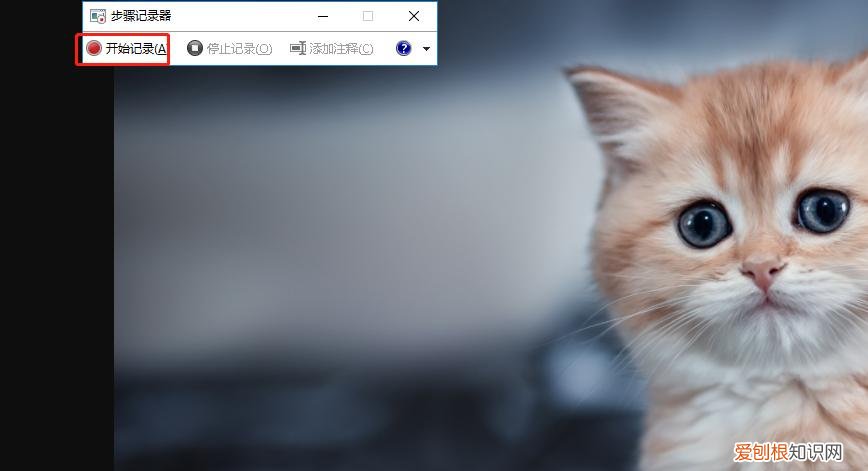Click the kitten's pink nose
868x471 pixels.
[x=764, y=271]
